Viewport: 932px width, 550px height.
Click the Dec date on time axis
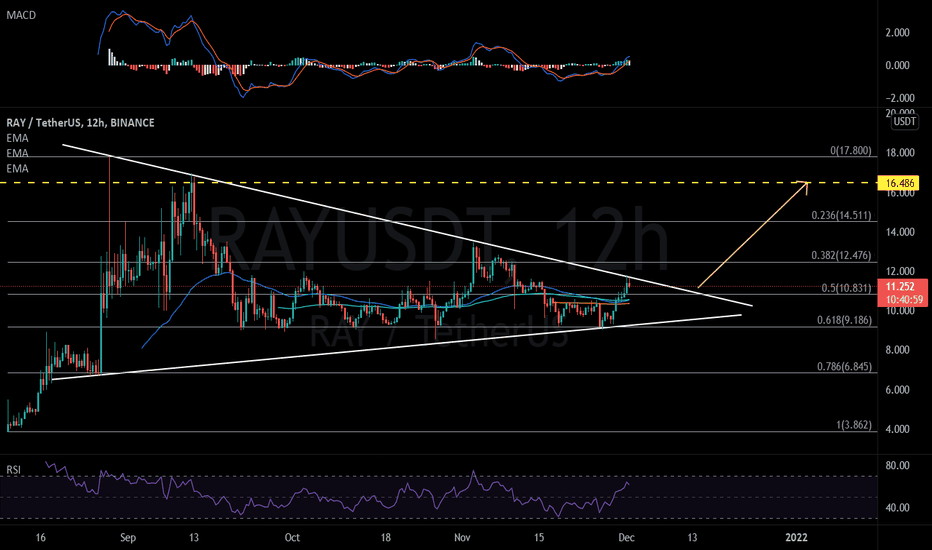pos(626,538)
